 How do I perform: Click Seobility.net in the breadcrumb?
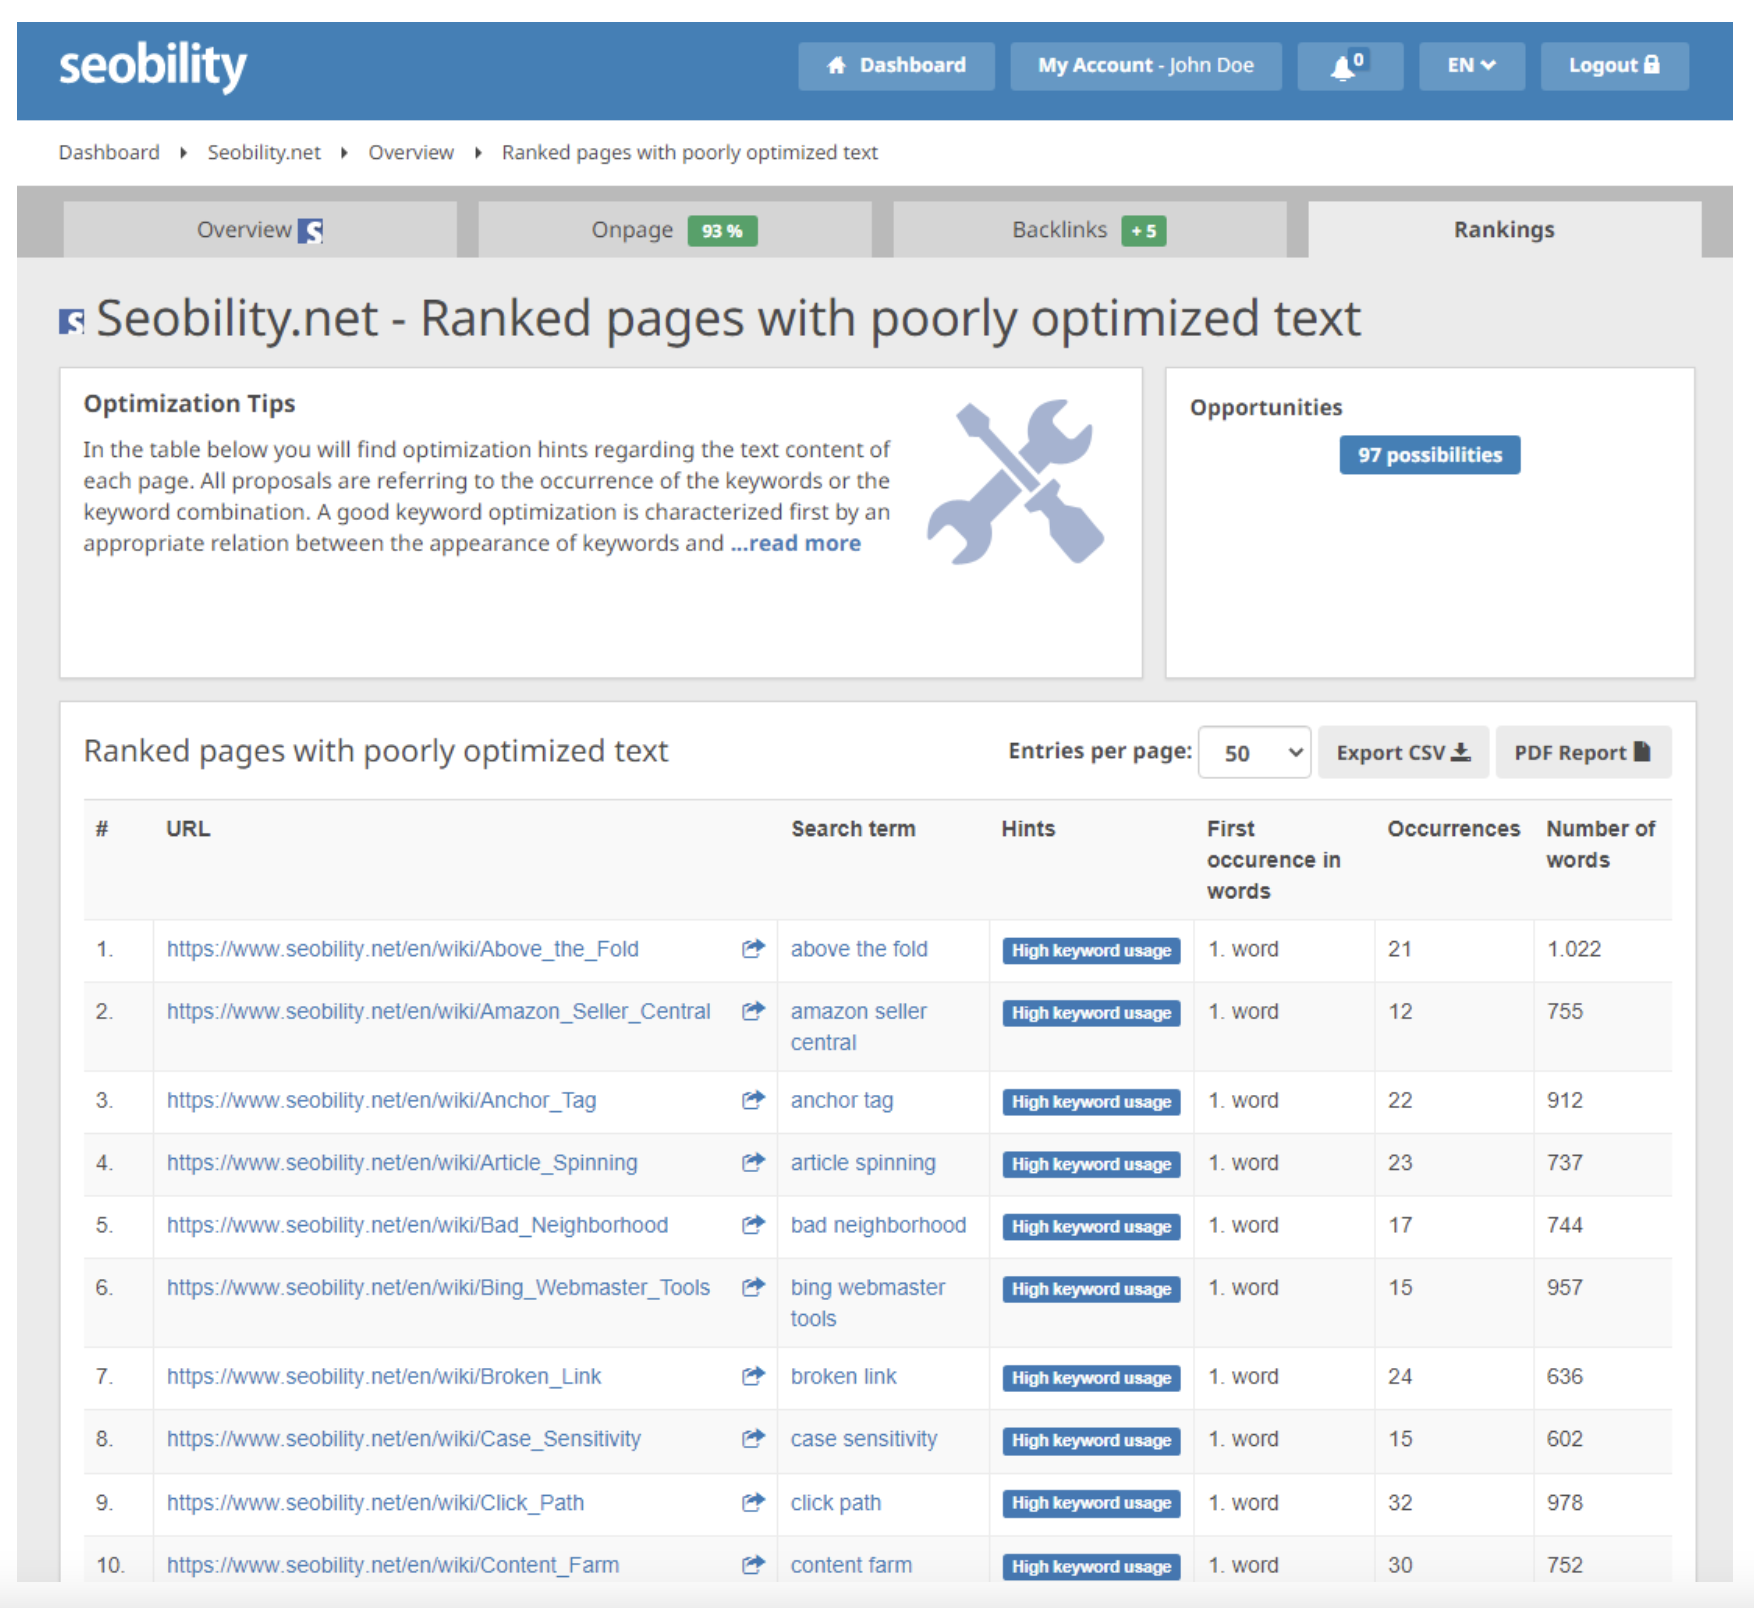tap(264, 152)
